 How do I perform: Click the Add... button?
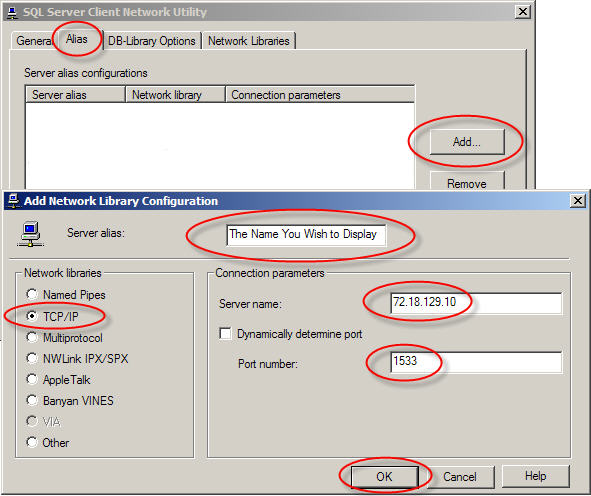coord(467,142)
